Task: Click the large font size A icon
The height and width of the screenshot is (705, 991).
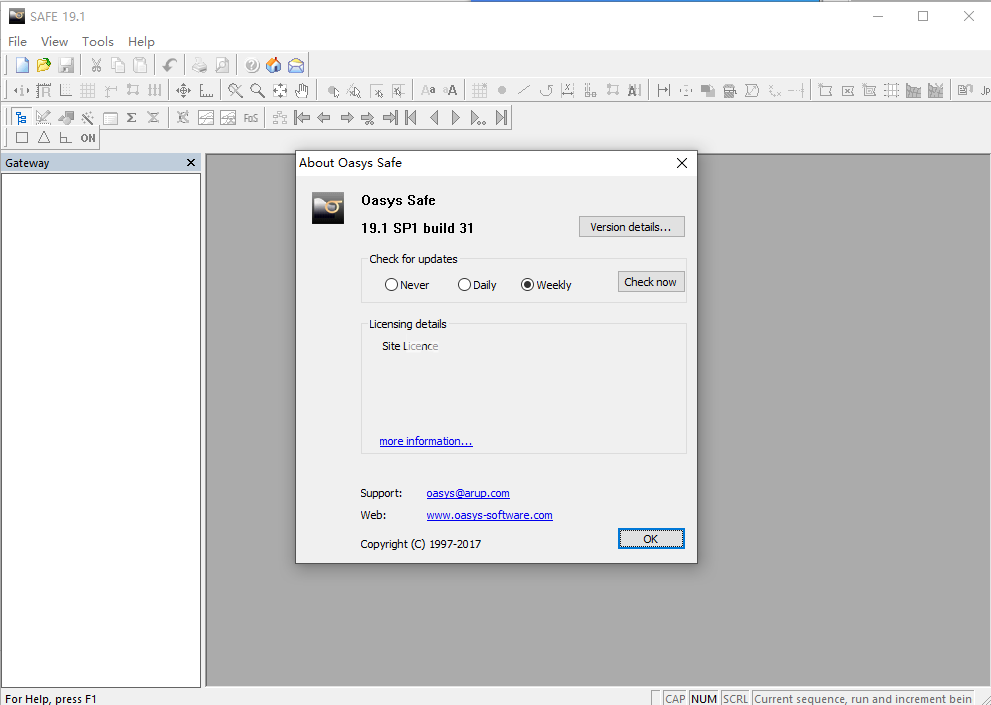Action: [451, 90]
